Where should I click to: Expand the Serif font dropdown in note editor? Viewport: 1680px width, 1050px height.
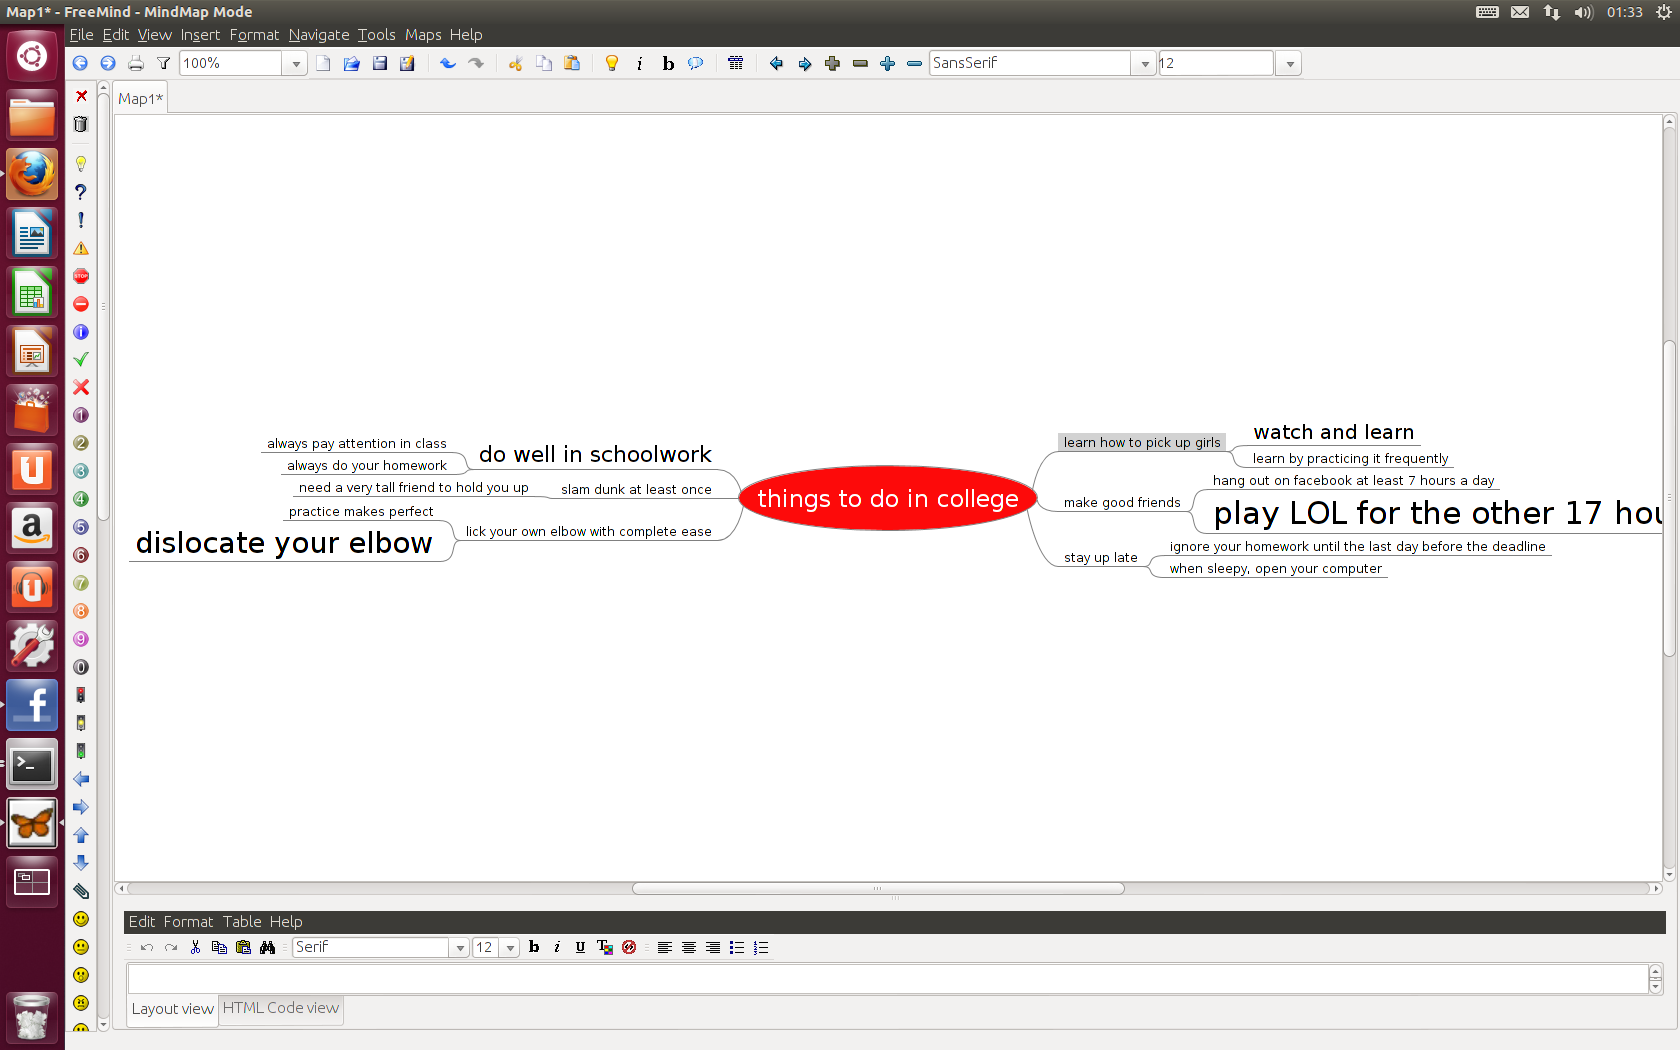(x=460, y=947)
